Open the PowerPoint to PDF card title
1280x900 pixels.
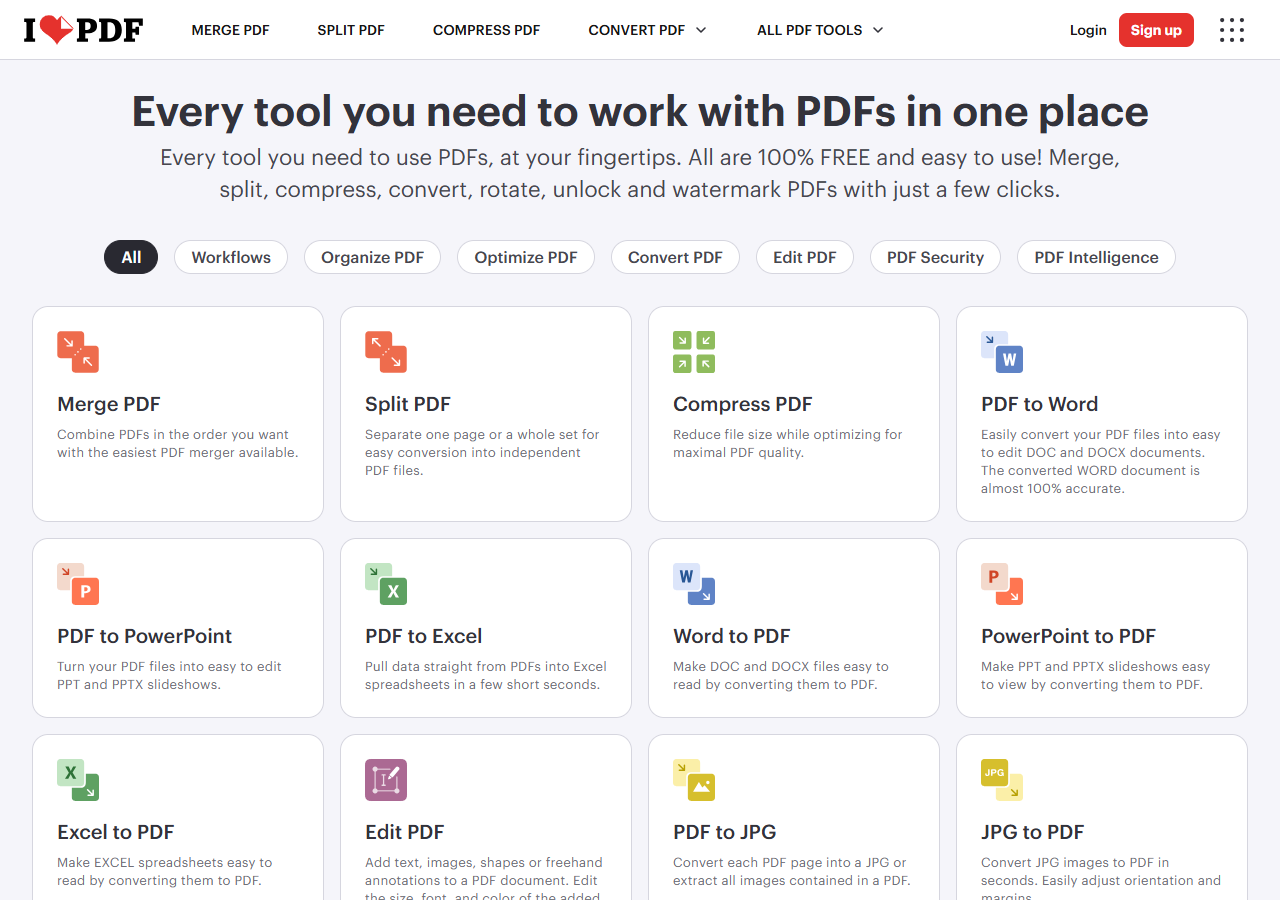point(1069,636)
